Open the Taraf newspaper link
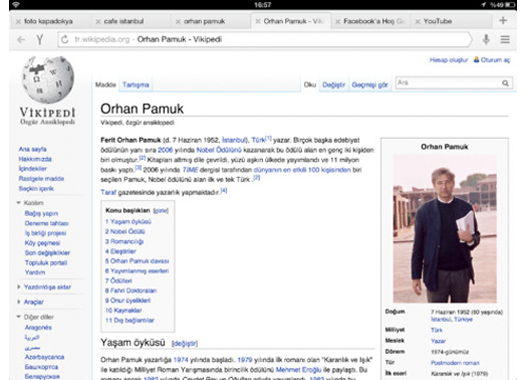Viewport: 525px width, 380px height. click(x=108, y=192)
